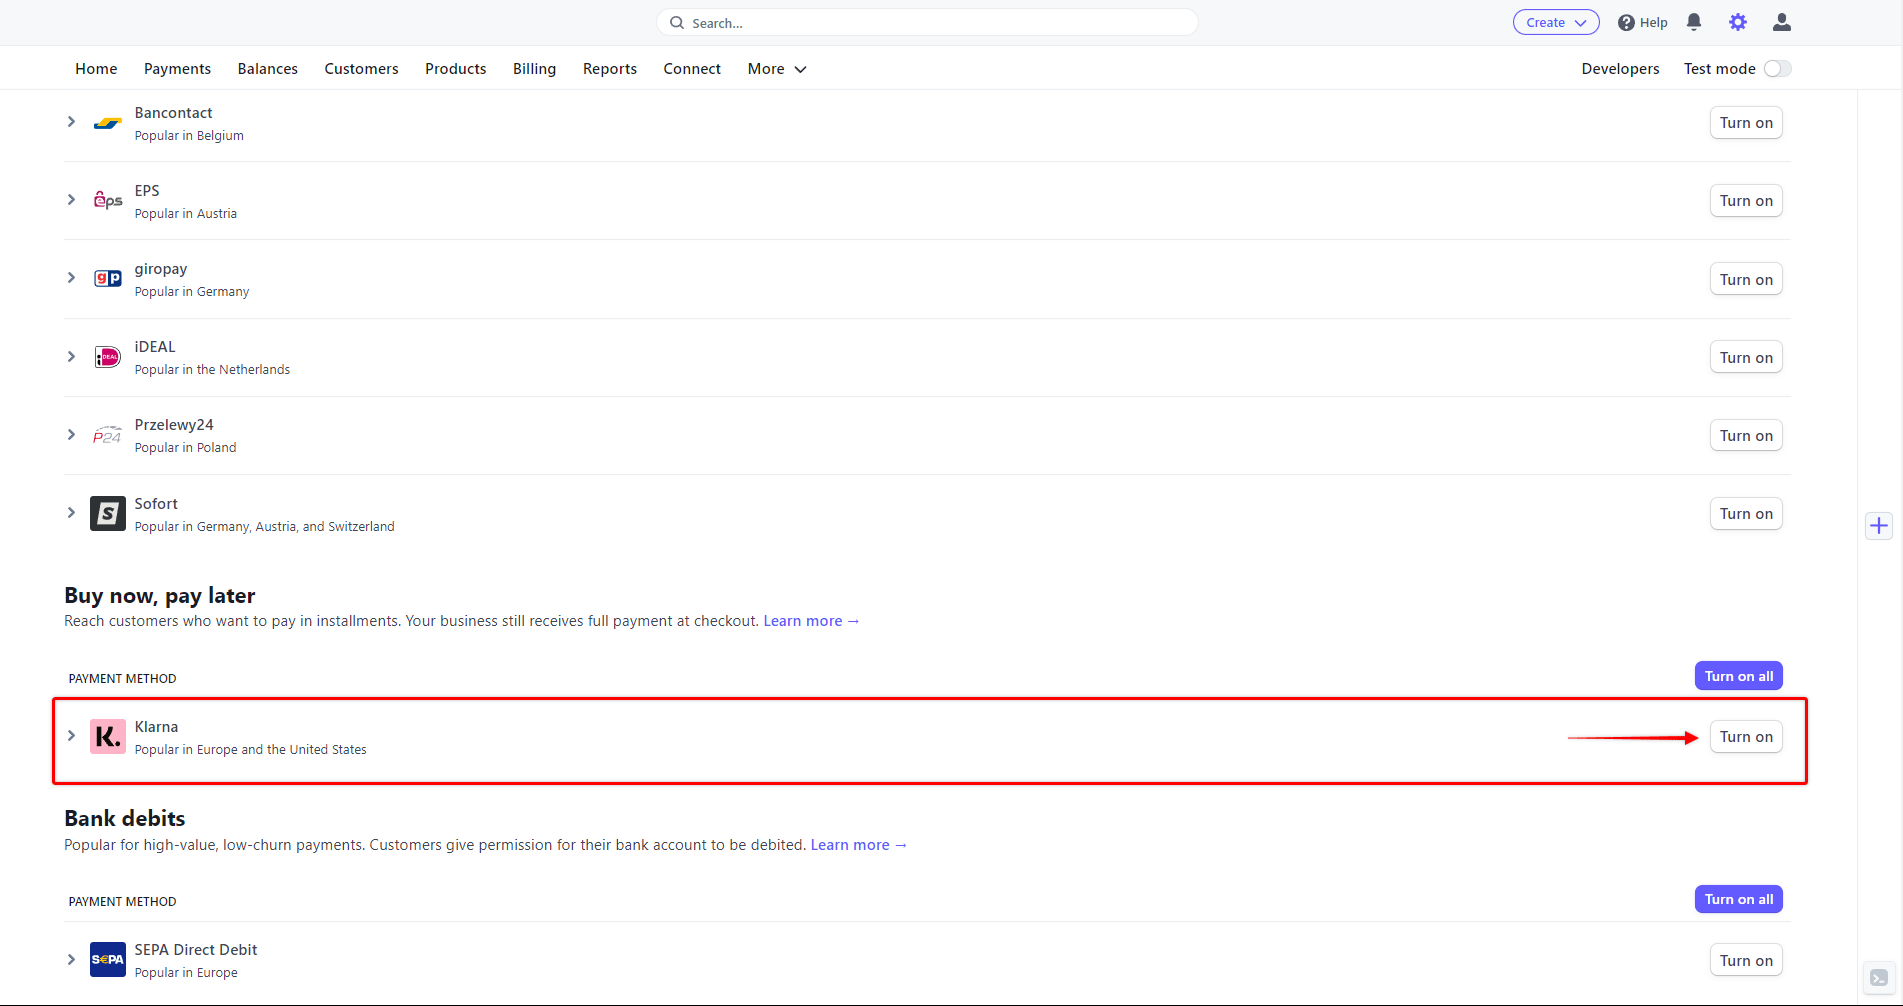The width and height of the screenshot is (1903, 1006).
Task: Expand the giropay details chevron
Action: click(x=71, y=278)
